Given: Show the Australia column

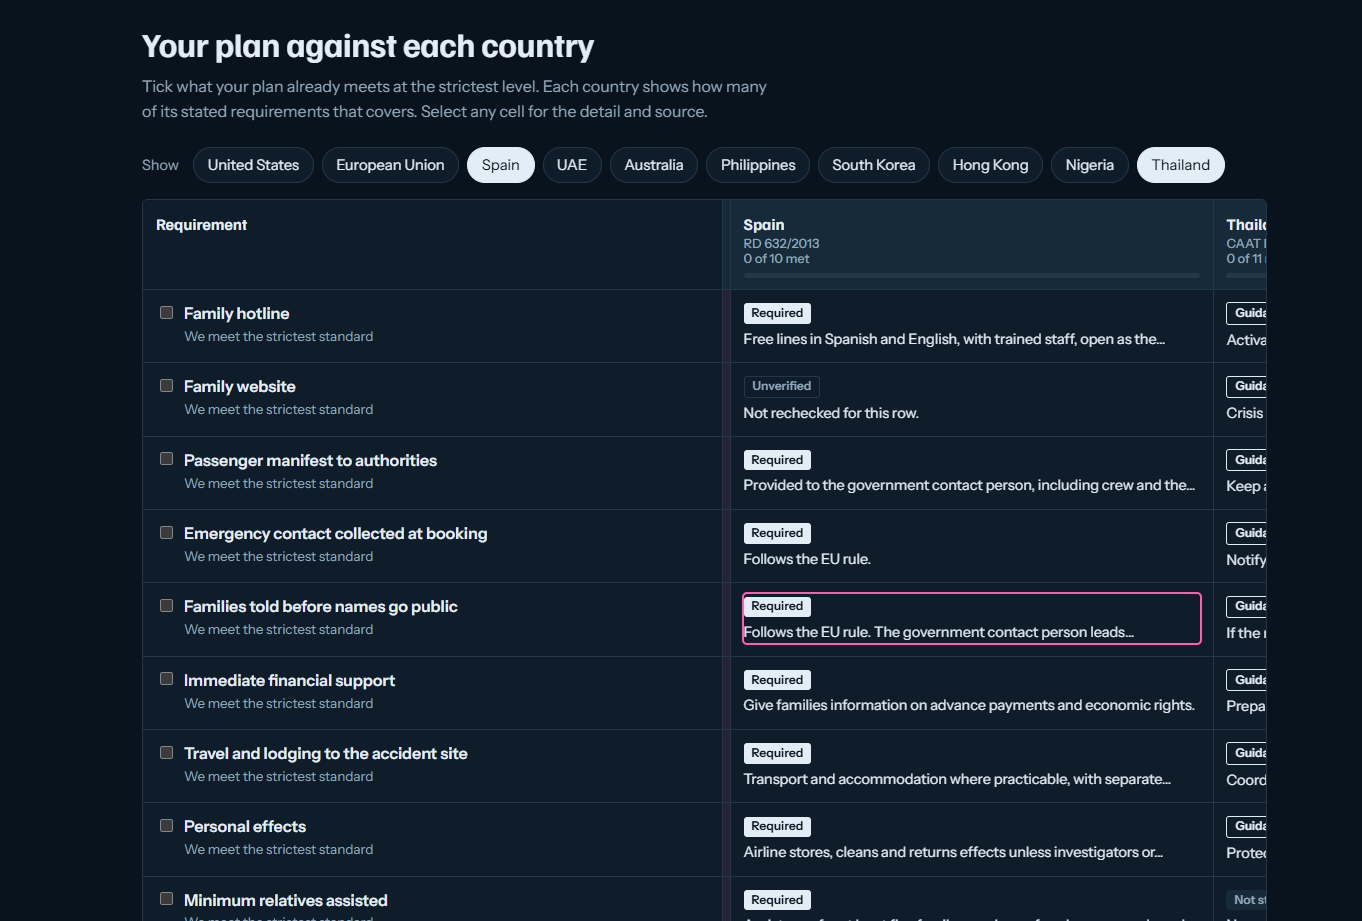Looking at the screenshot, I should tap(654, 165).
